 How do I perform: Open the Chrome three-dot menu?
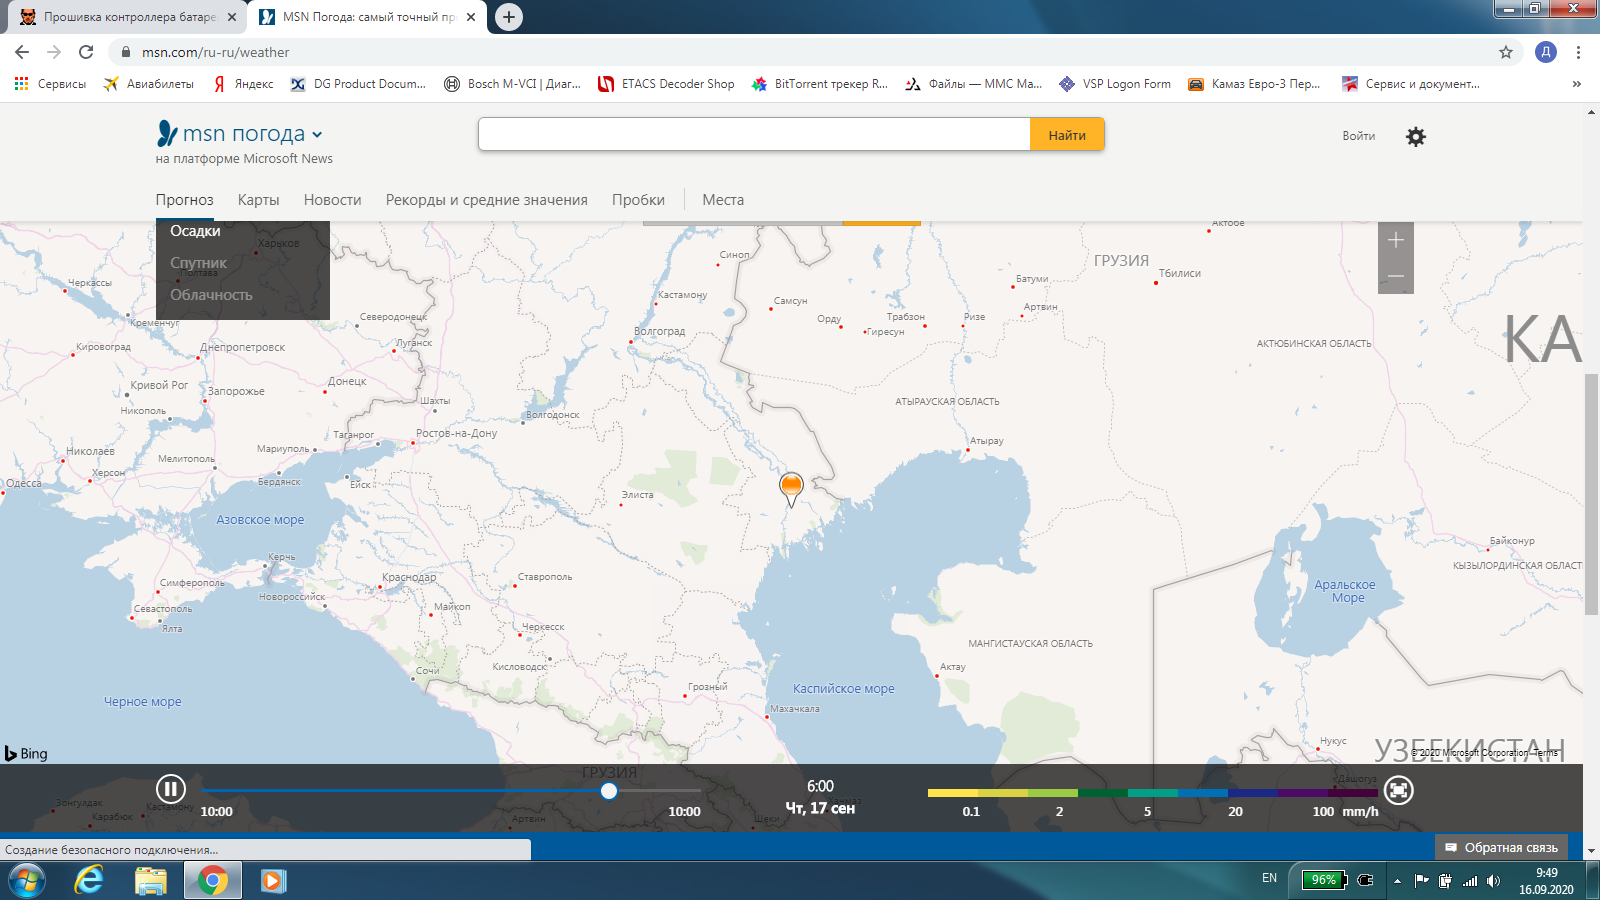[x=1578, y=52]
